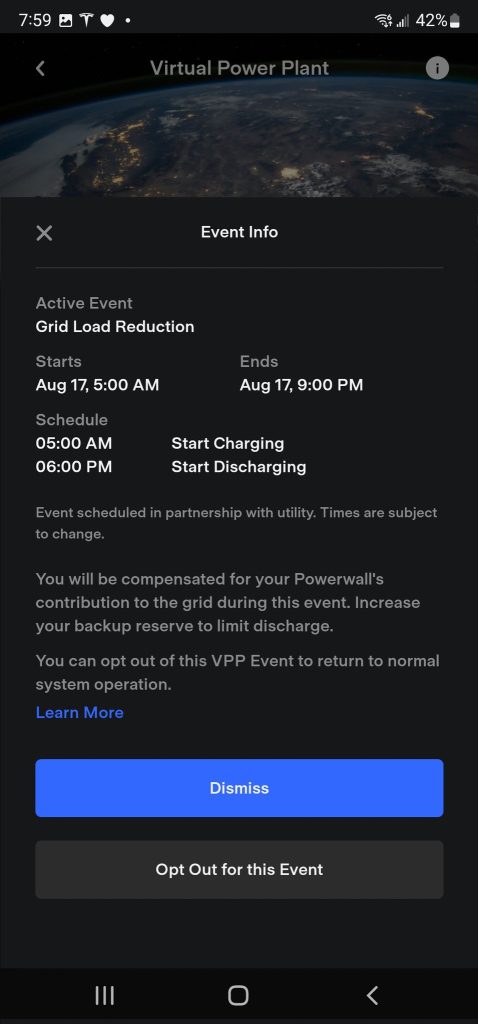The image size is (478, 1024).
Task: Tap Android home button
Action: [238, 995]
